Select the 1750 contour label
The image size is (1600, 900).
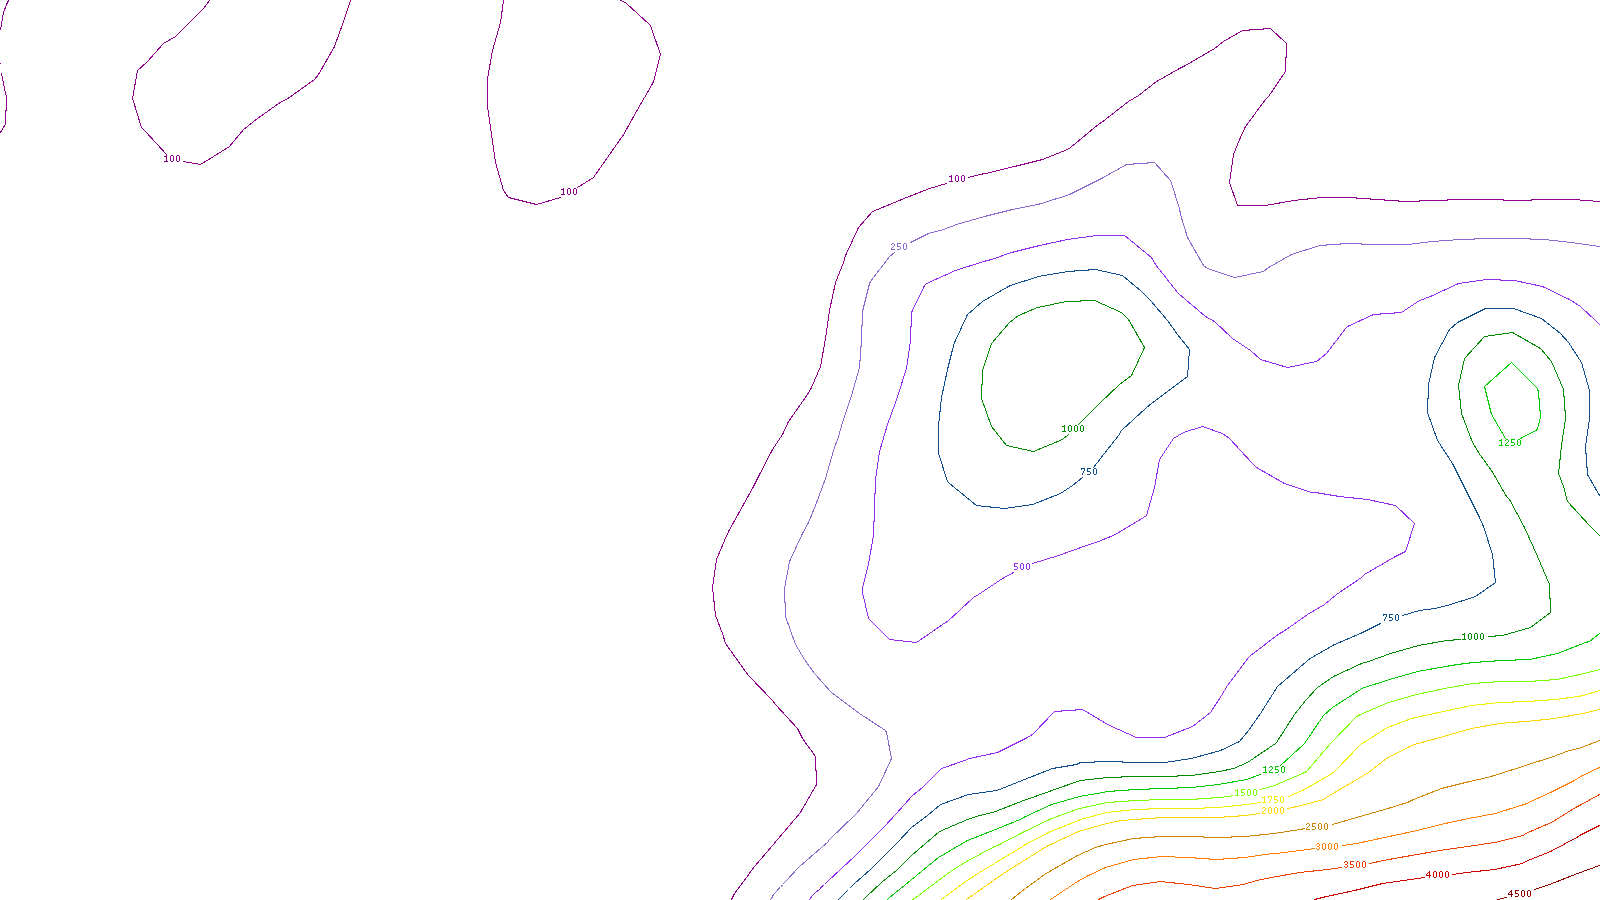click(1273, 800)
